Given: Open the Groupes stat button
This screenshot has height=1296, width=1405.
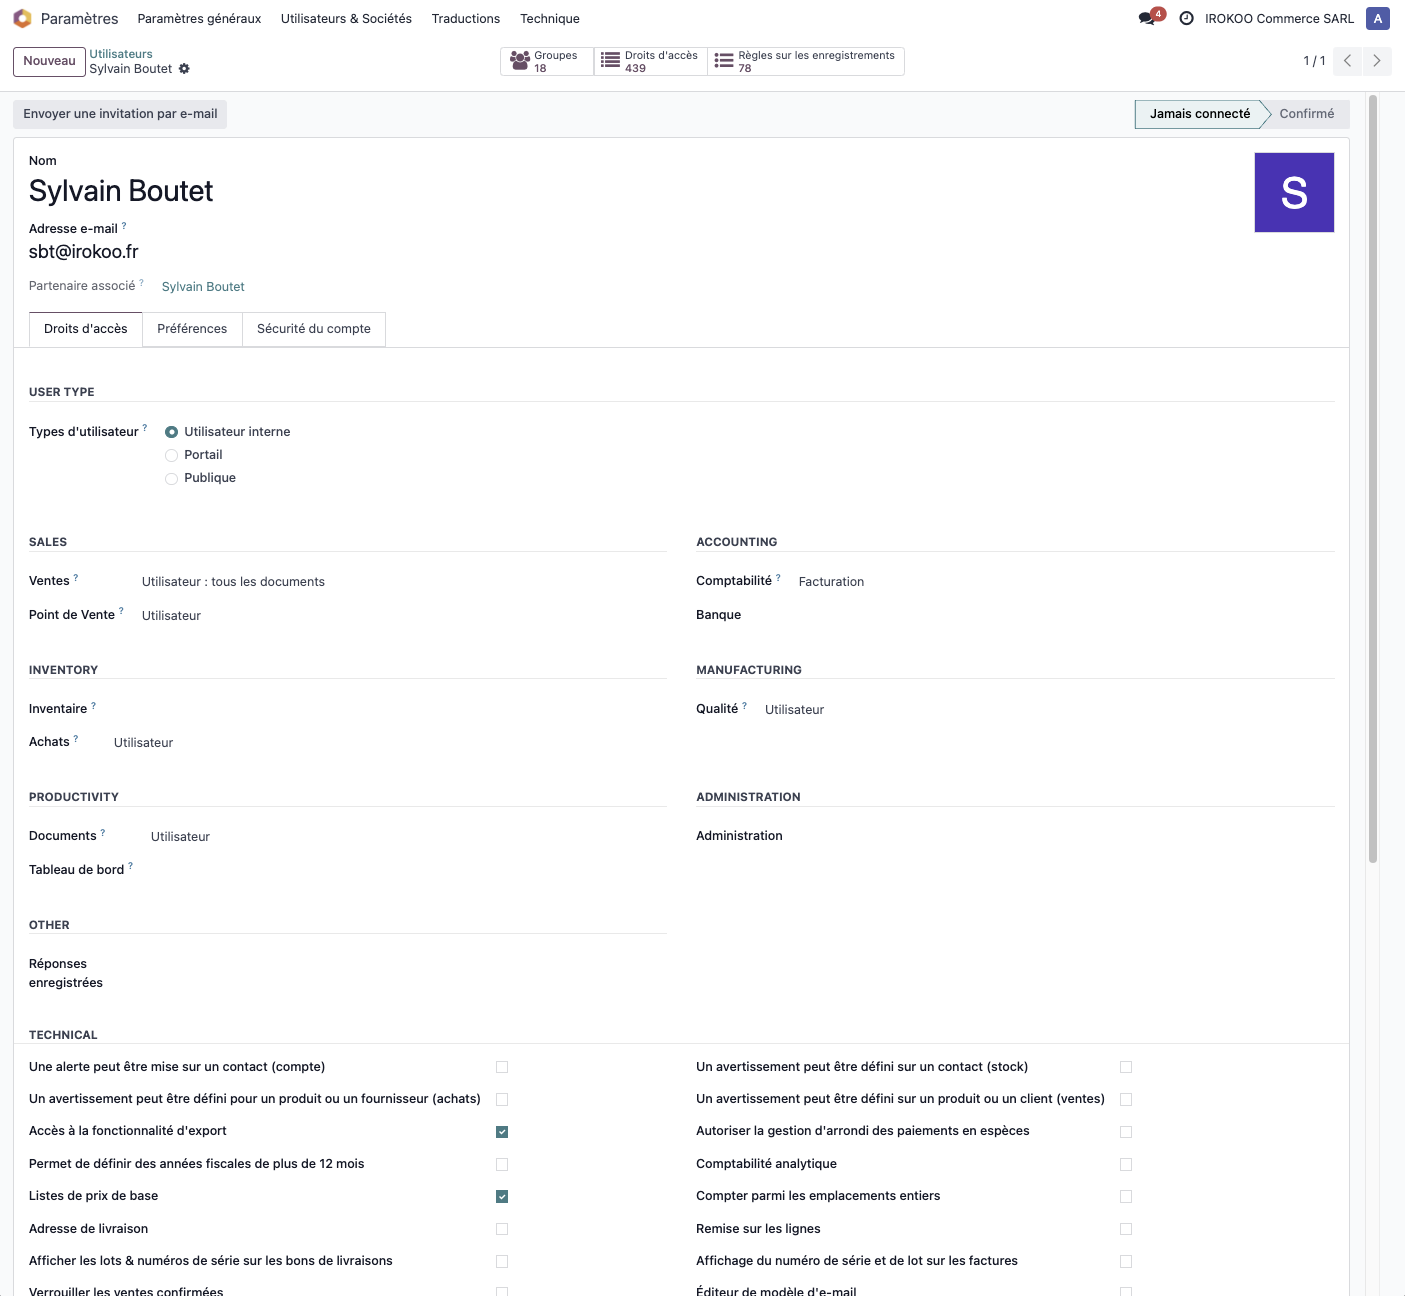Looking at the screenshot, I should click(x=547, y=61).
